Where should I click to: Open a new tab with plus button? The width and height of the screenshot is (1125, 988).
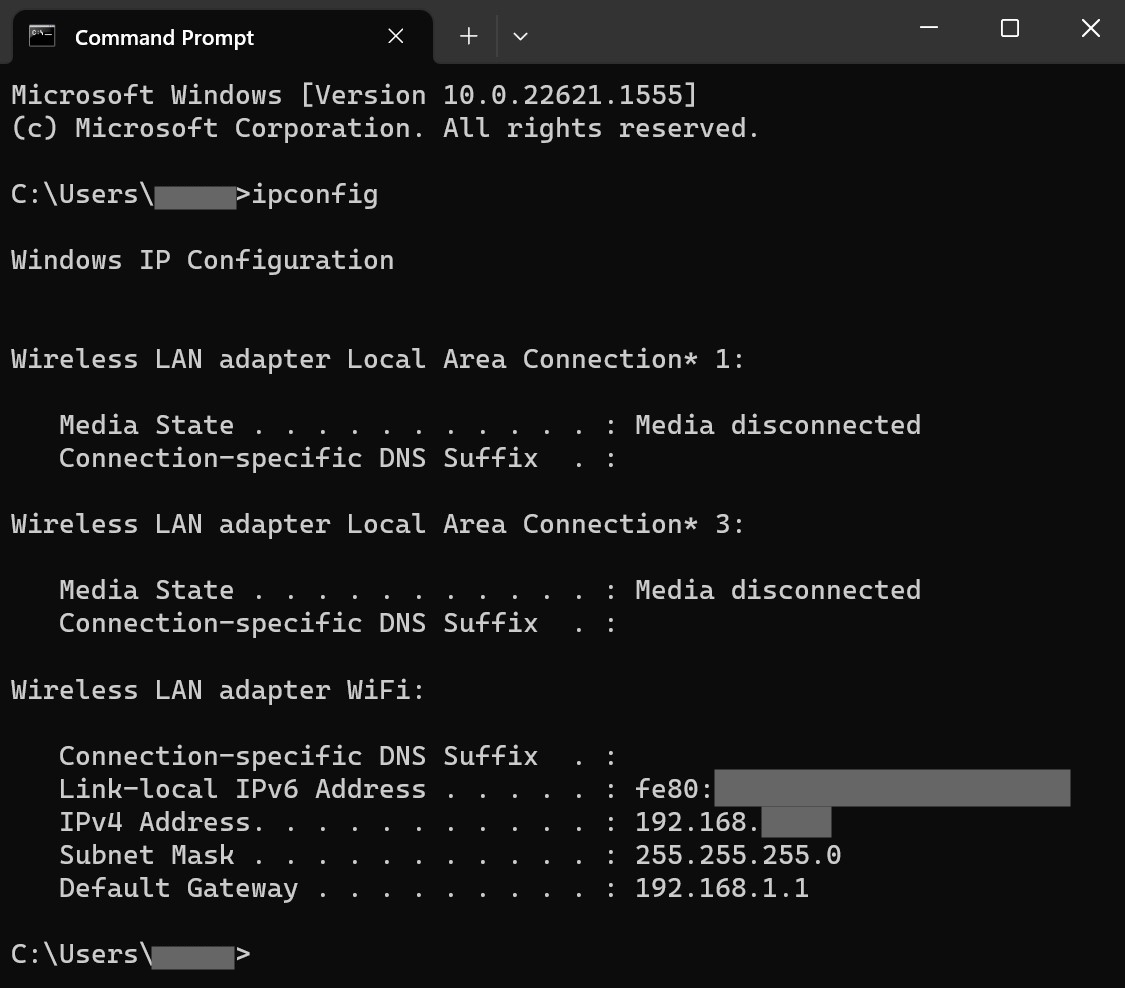click(469, 36)
